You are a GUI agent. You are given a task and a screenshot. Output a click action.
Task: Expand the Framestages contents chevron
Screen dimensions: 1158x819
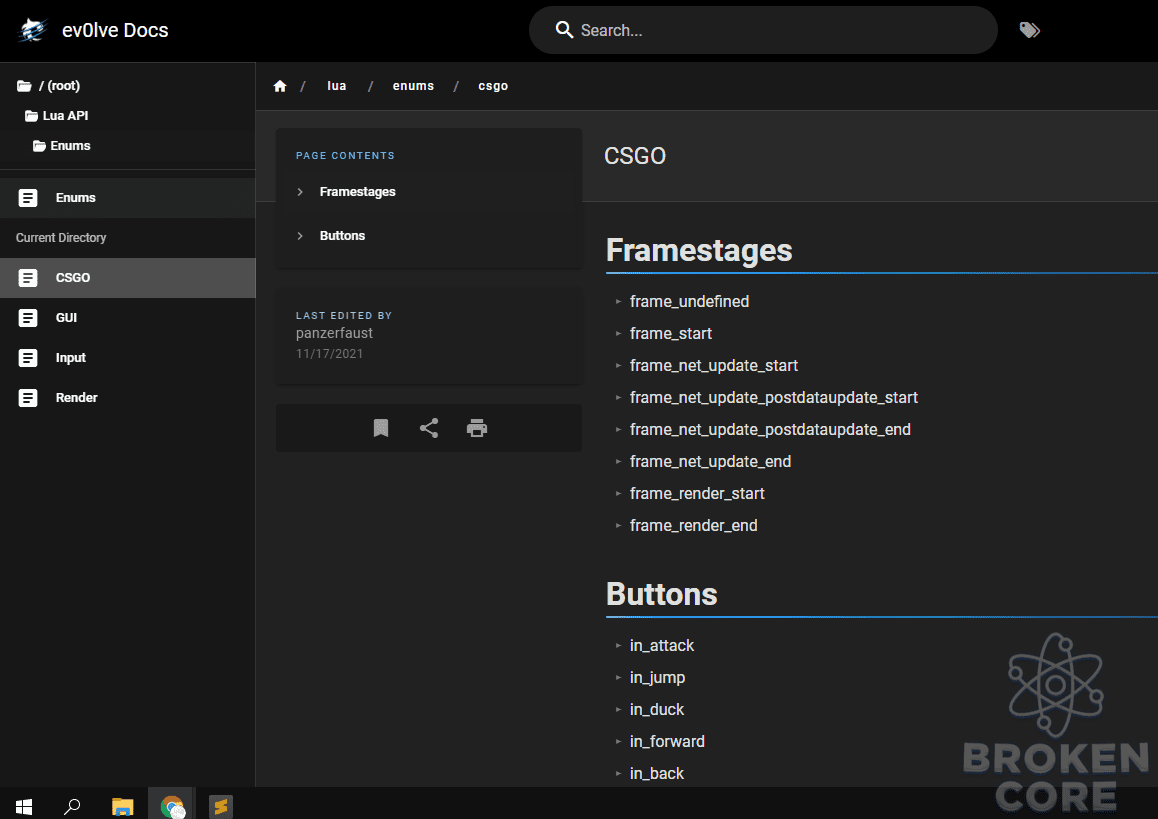(300, 192)
